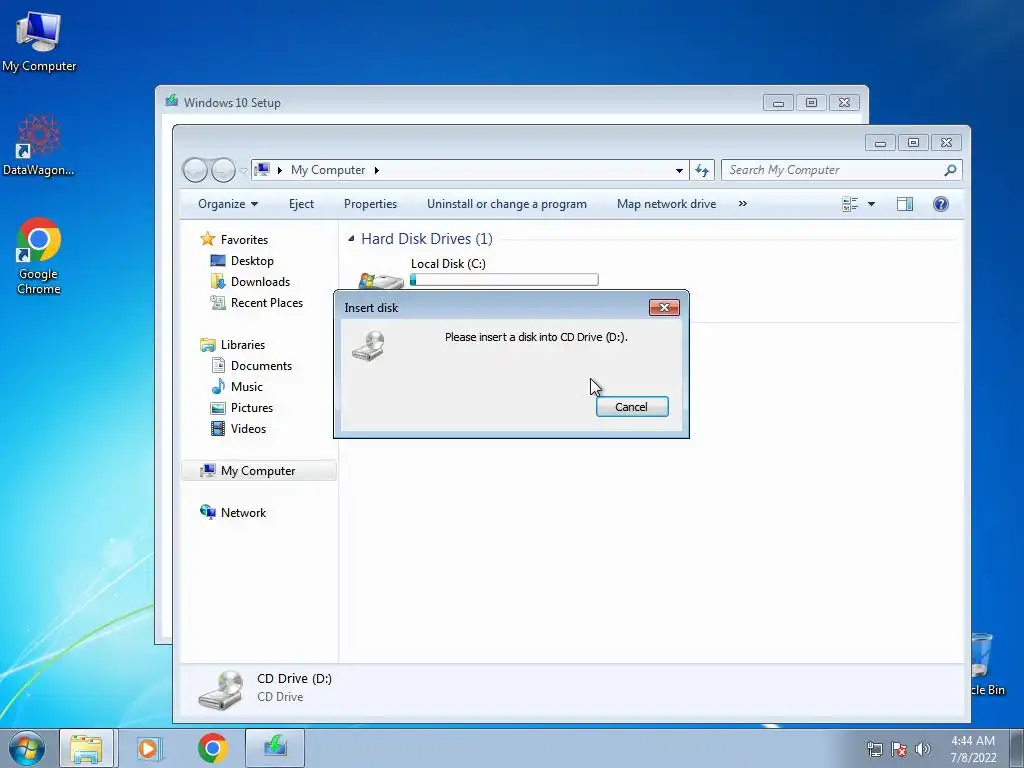
Task: Expand the arrow before My Computer breadcrumb
Action: [x=280, y=170]
